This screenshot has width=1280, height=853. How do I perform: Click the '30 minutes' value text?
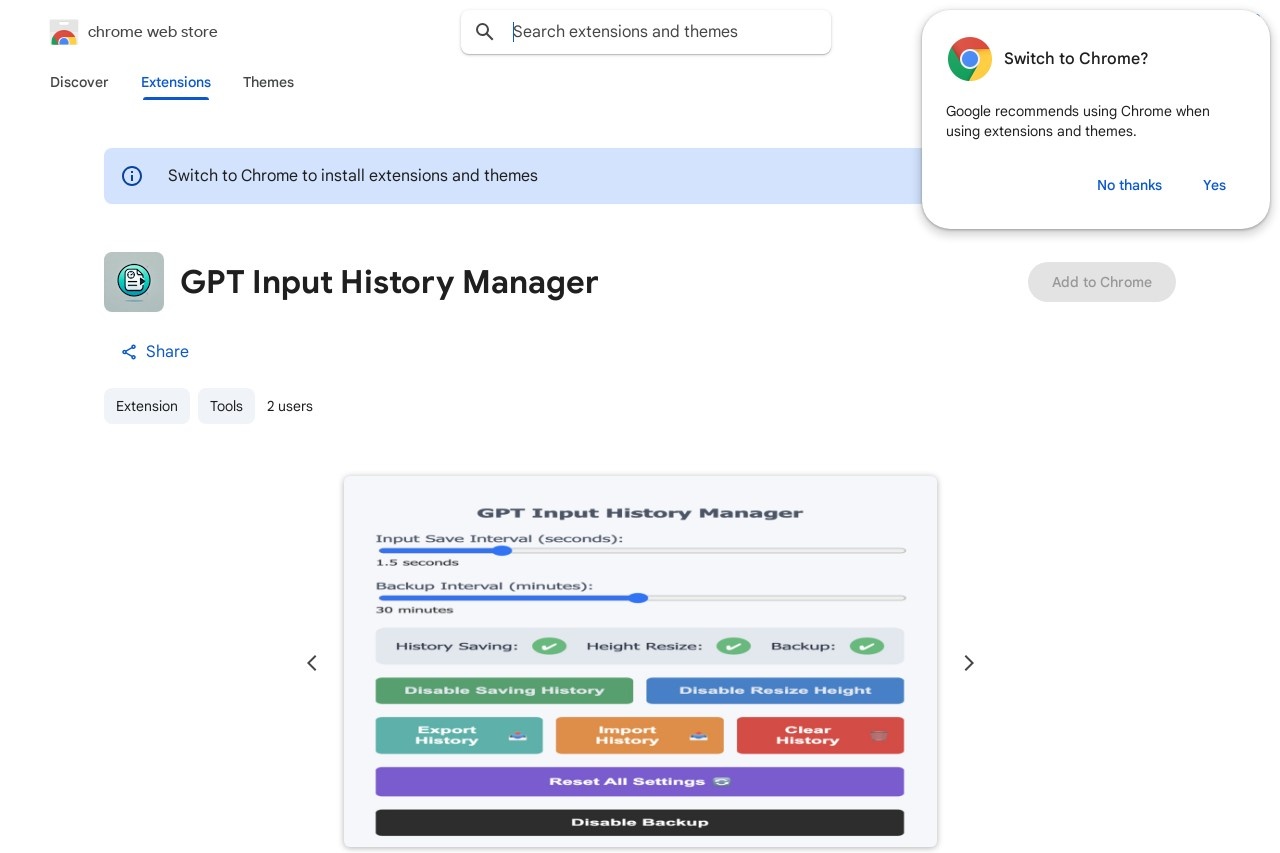pos(414,610)
